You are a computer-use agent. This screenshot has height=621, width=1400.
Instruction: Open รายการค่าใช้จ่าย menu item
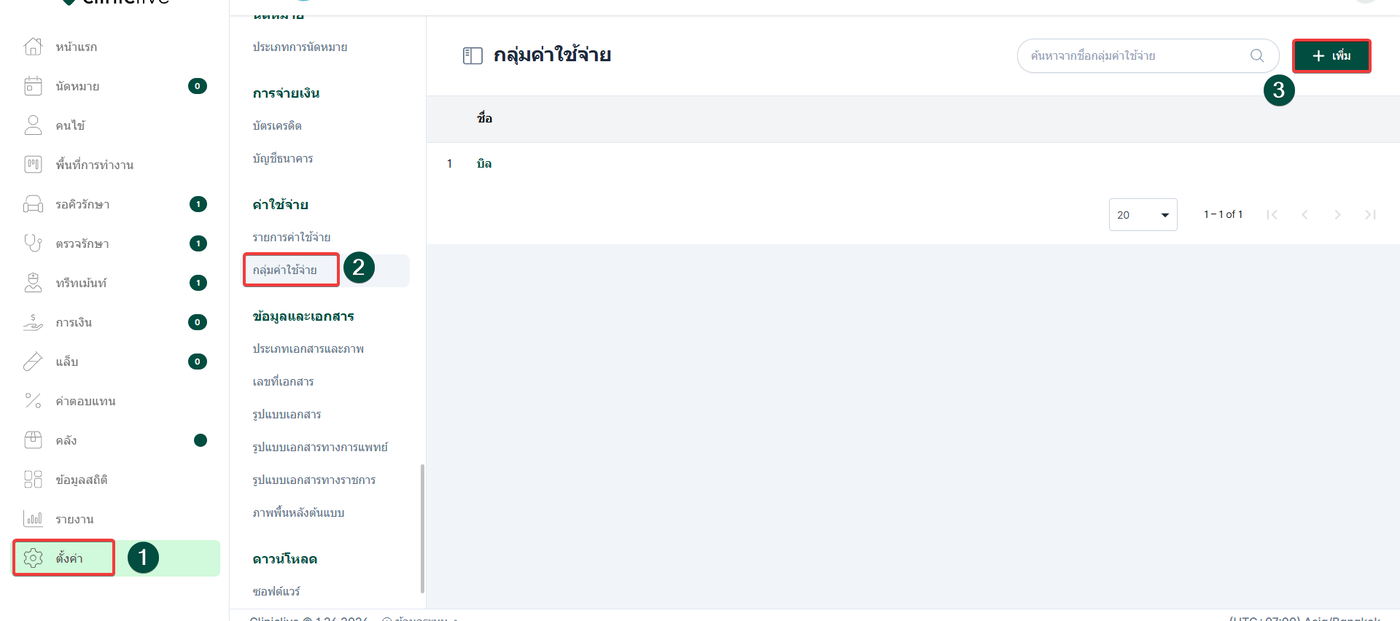pos(291,237)
